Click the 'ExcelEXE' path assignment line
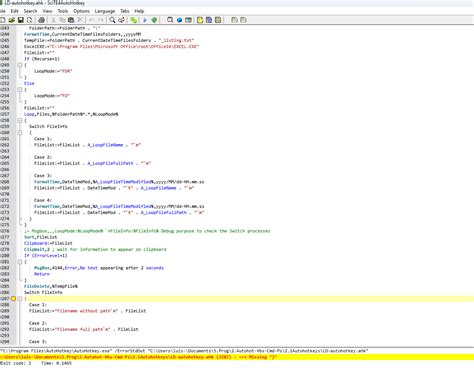 112,47
